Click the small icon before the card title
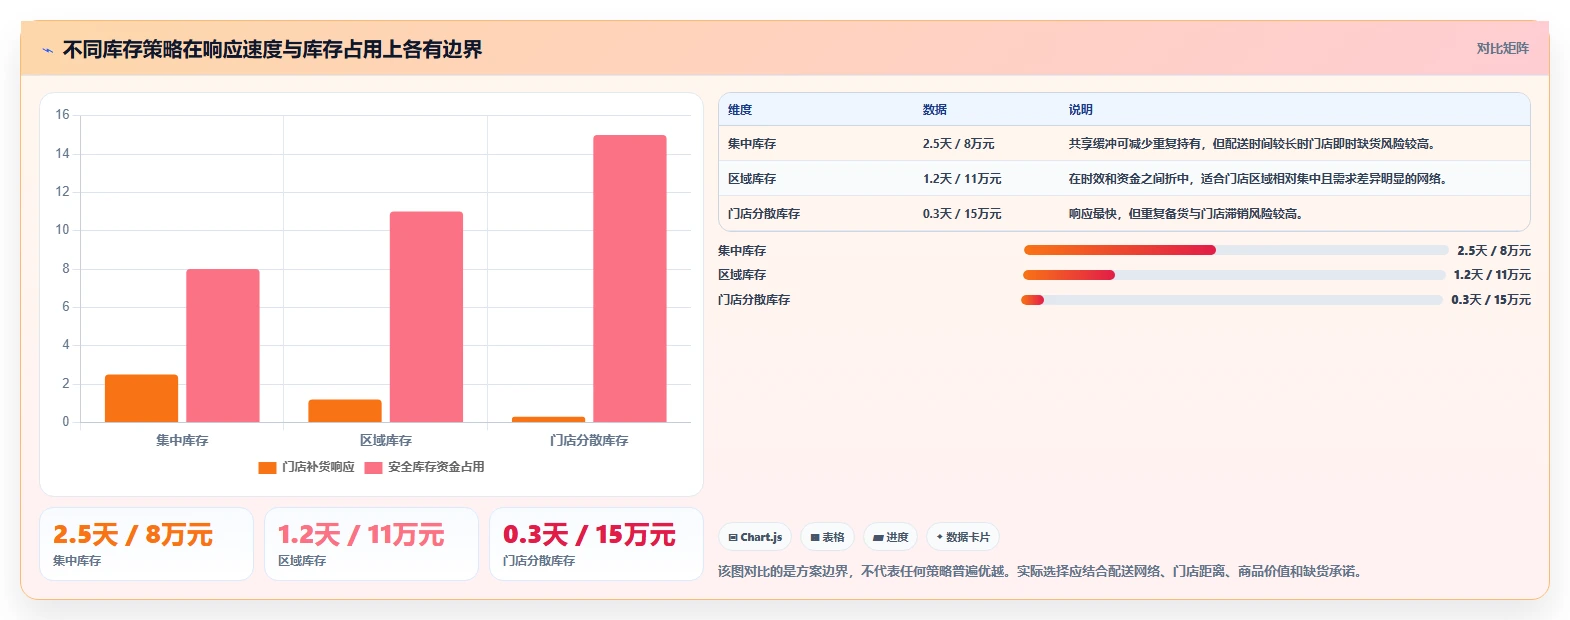 (47, 50)
